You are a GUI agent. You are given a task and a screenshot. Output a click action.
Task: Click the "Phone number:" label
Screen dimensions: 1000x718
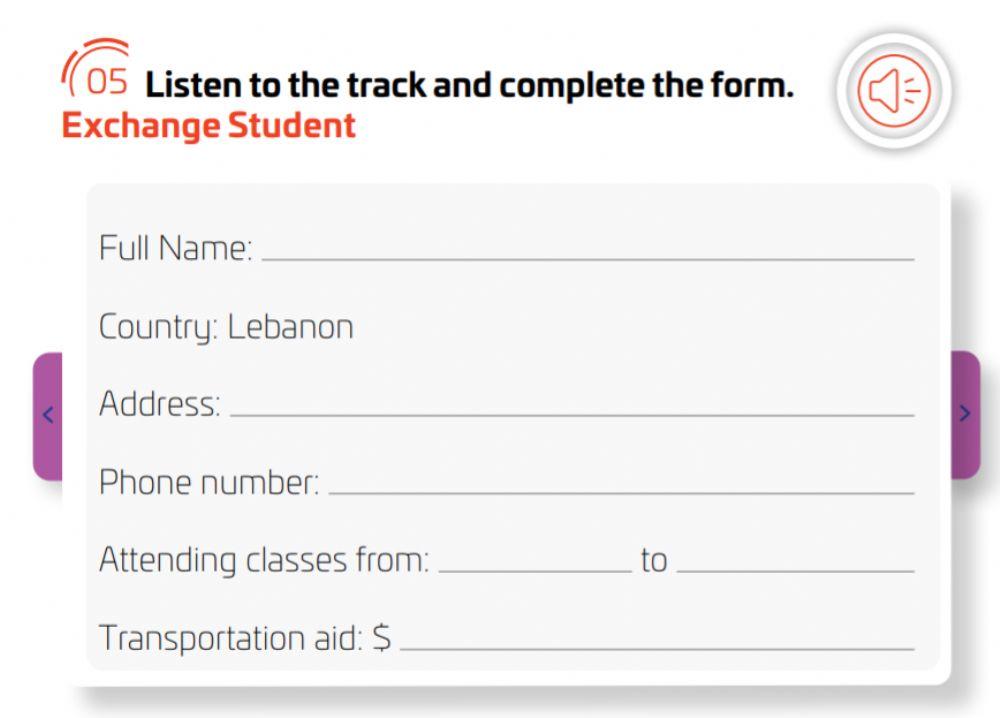[x=209, y=483]
